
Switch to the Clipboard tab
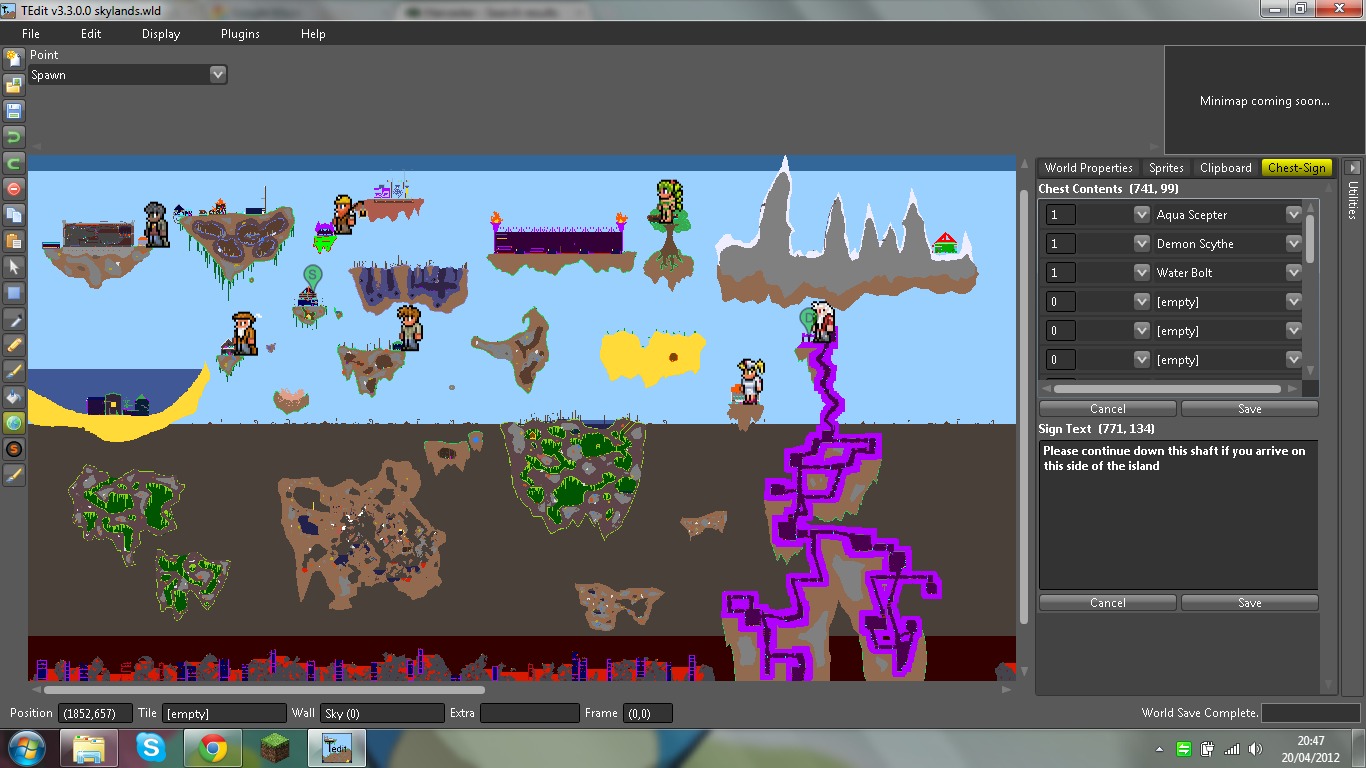point(1226,168)
